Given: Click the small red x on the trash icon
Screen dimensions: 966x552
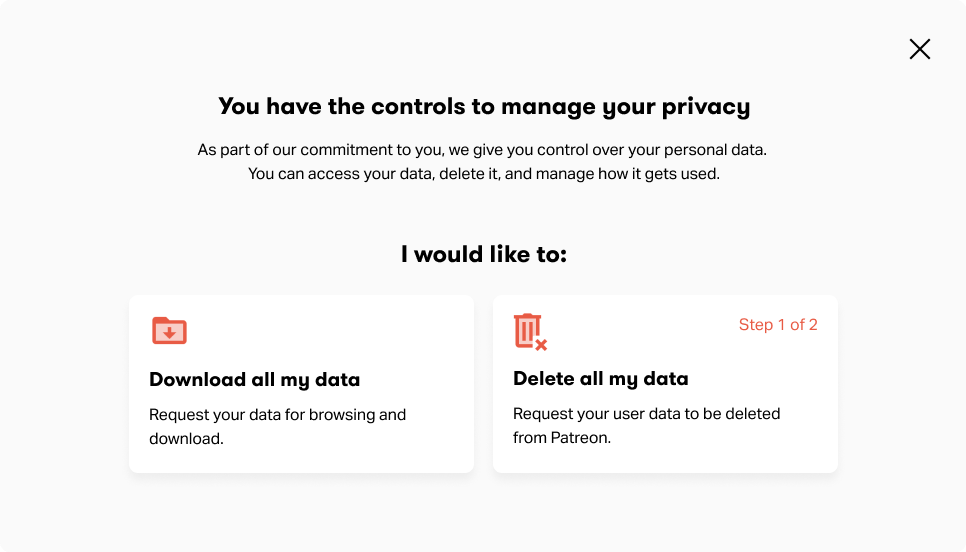Looking at the screenshot, I should (541, 345).
